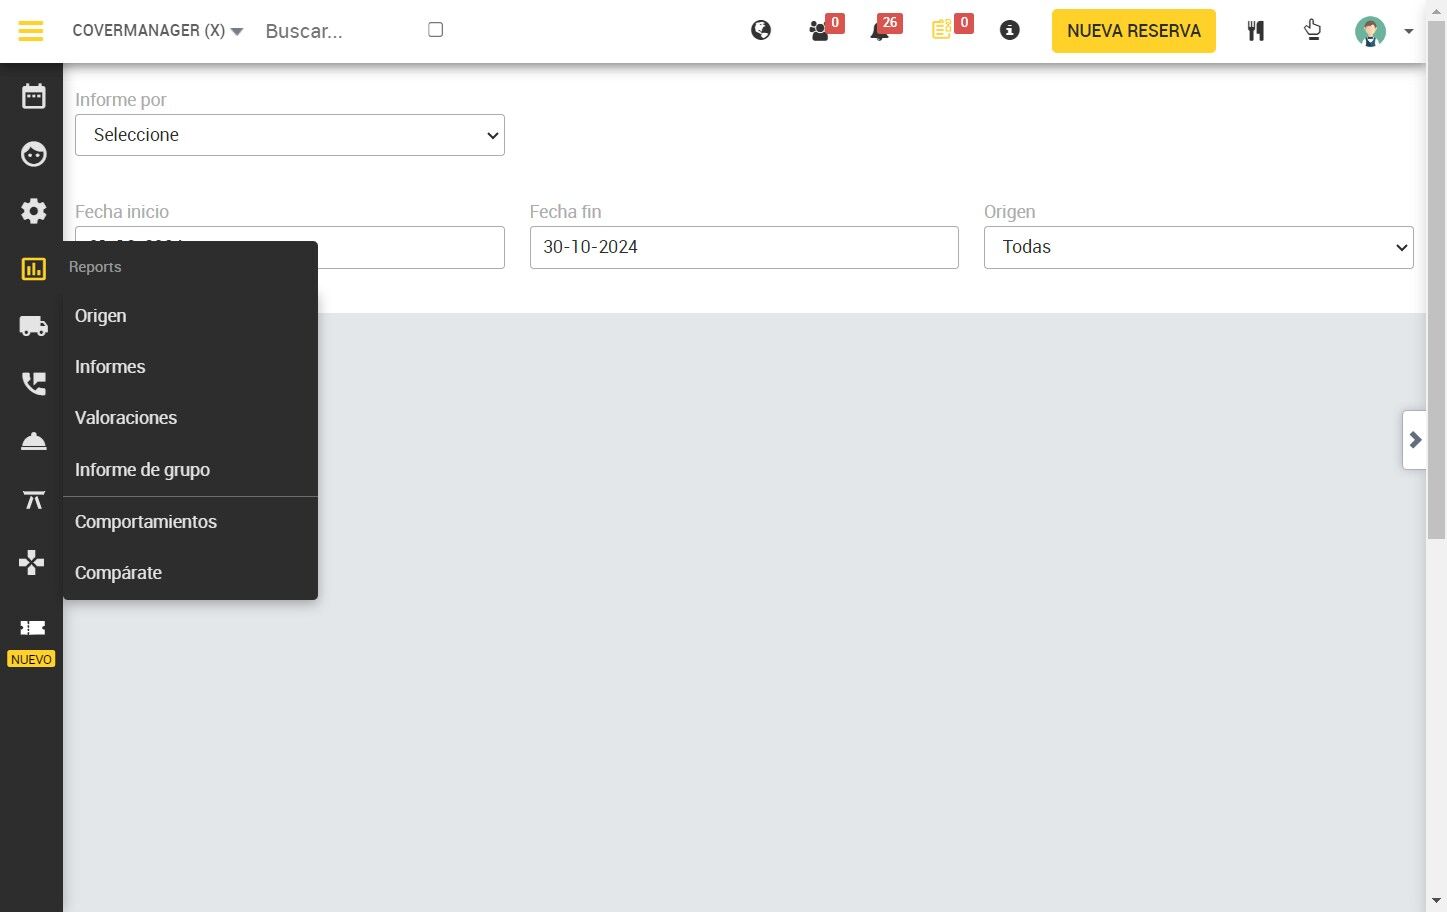
Task: Open the fork and knife icon
Action: (x=1256, y=31)
